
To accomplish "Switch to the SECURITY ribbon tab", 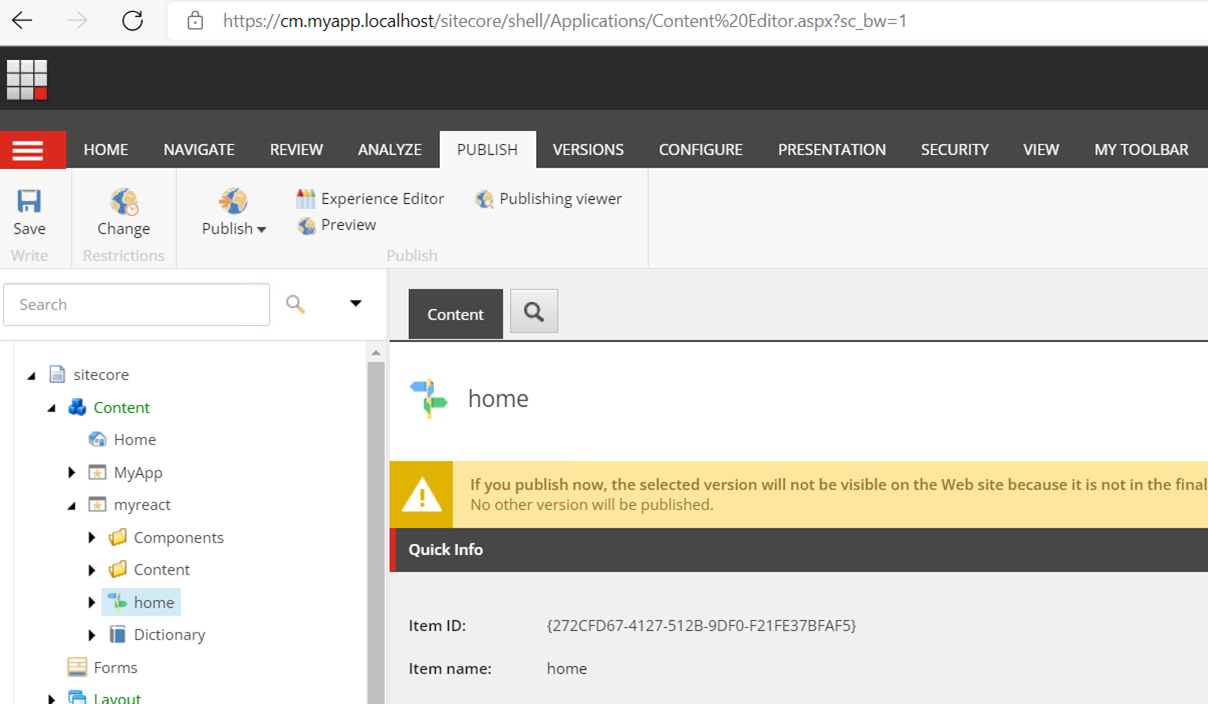I will (x=955, y=149).
